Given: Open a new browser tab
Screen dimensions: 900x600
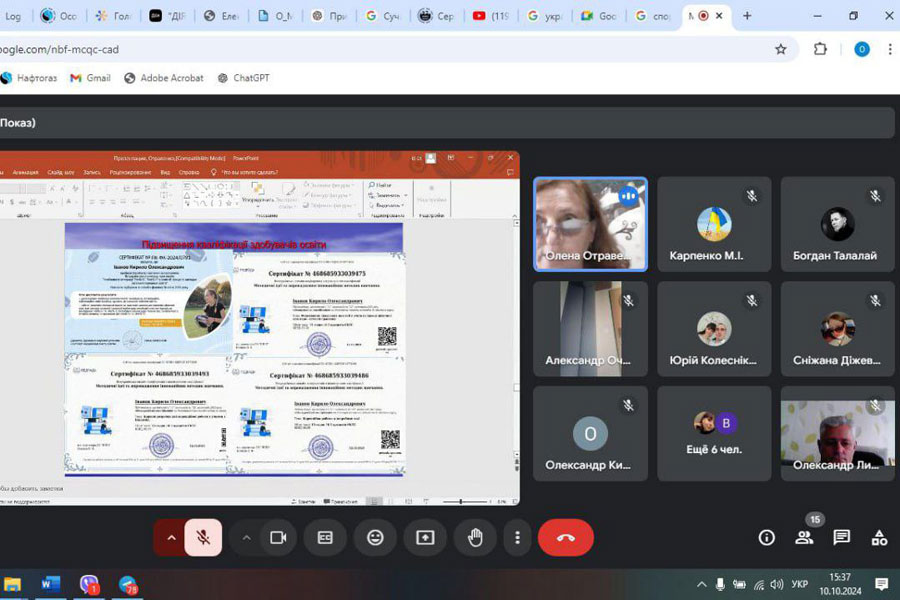Looking at the screenshot, I should pyautogui.click(x=746, y=16).
